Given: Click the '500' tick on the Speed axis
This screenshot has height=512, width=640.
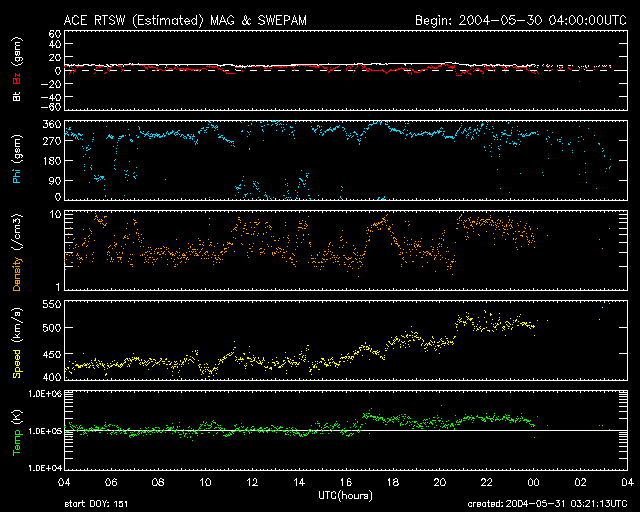Looking at the screenshot, I should click(52, 328).
